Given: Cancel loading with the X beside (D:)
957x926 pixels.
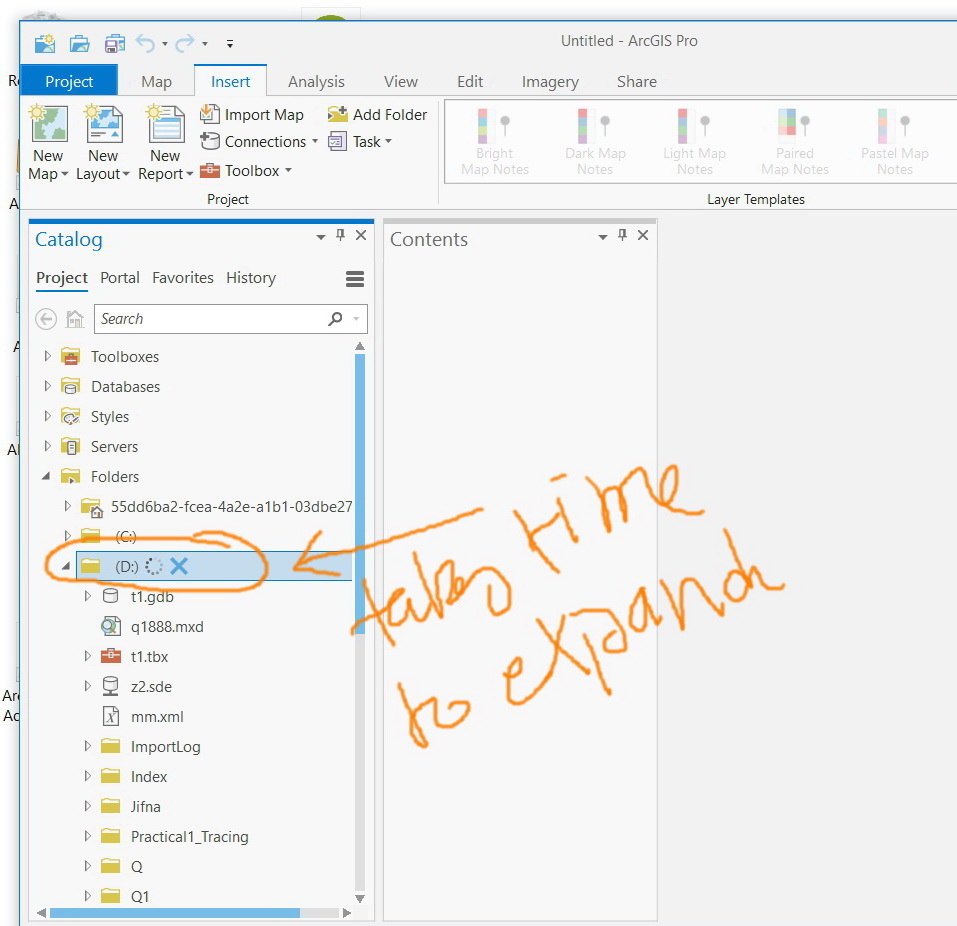Looking at the screenshot, I should point(179,566).
